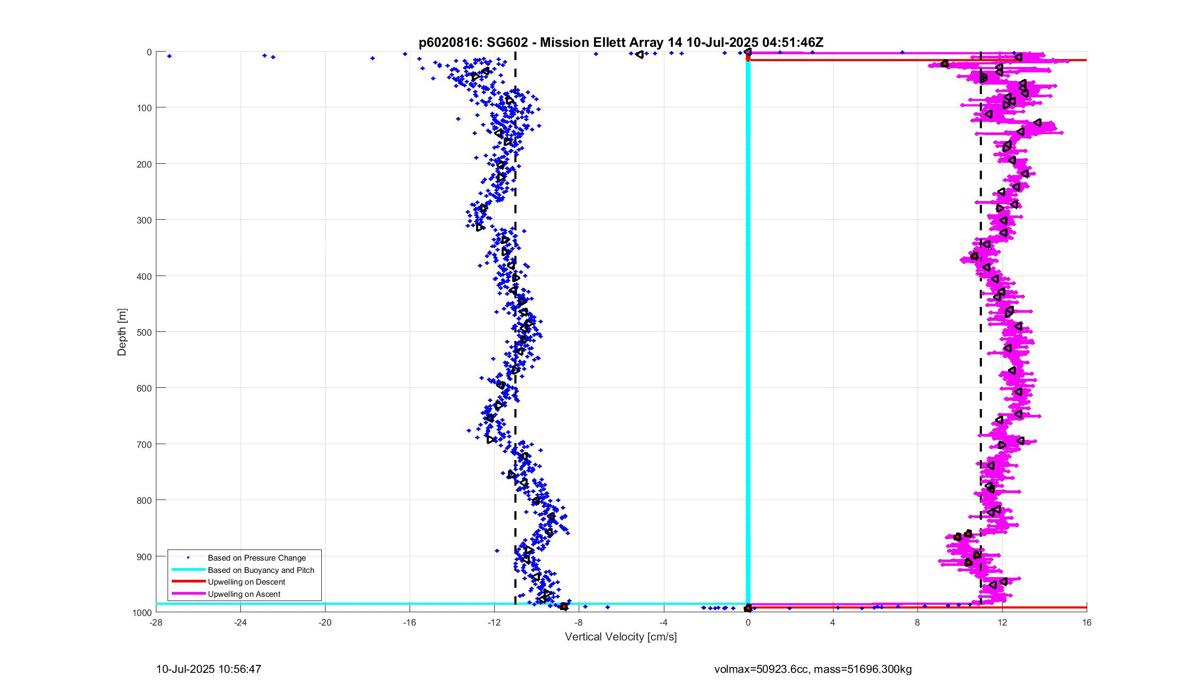Click the depth tick label '600'

point(143,388)
